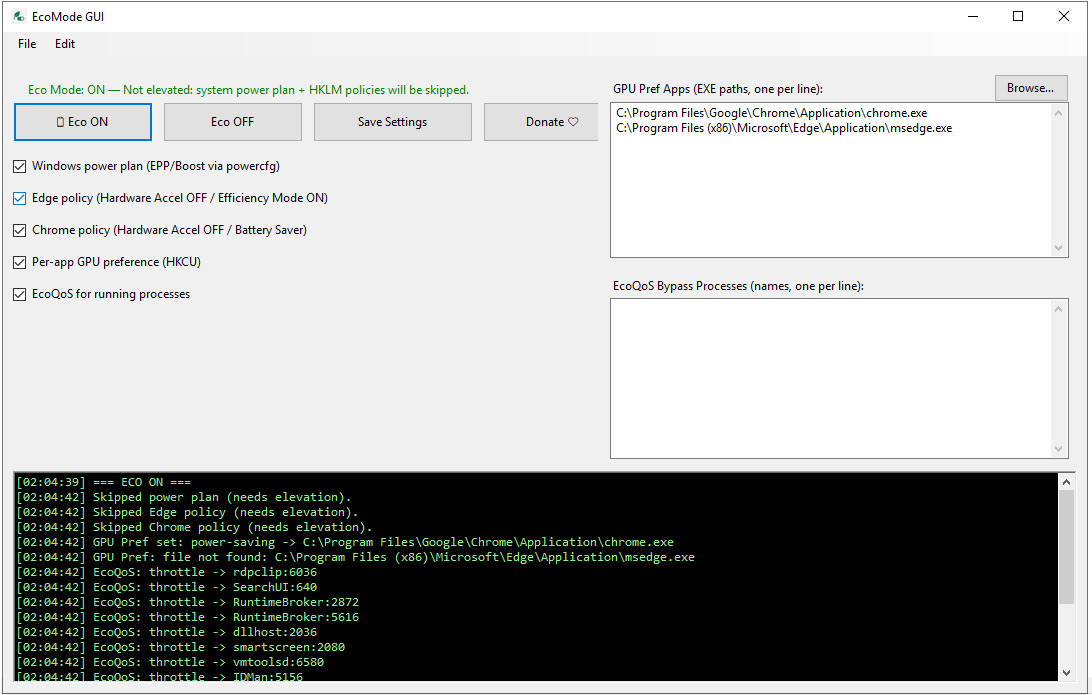Toggle Edge policy checkbox

(20, 198)
